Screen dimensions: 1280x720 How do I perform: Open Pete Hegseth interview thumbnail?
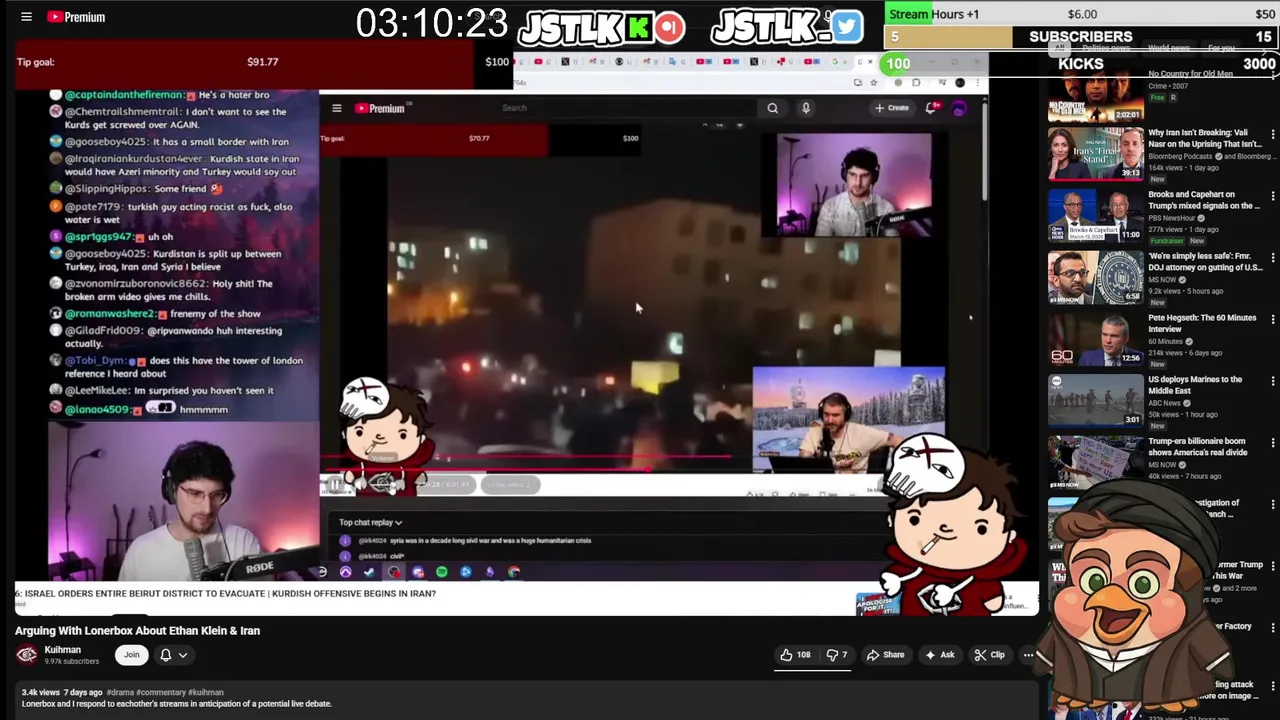pos(1096,339)
